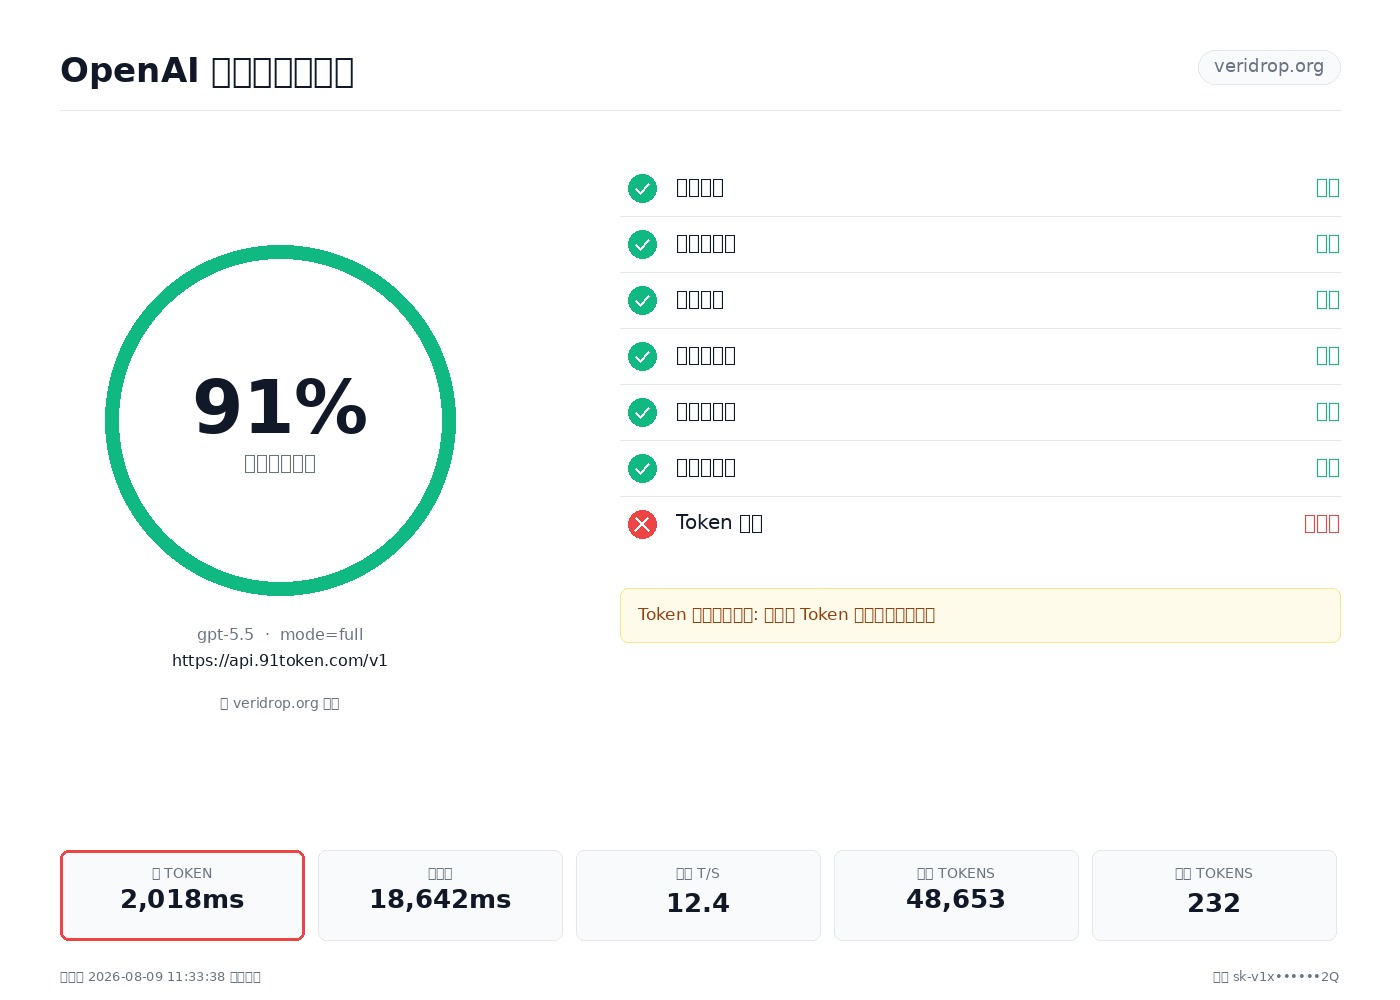Screen dimensions: 1400x1000
Task: Select the red-bordered 2,018ms TOKEN card
Action: click(182, 895)
